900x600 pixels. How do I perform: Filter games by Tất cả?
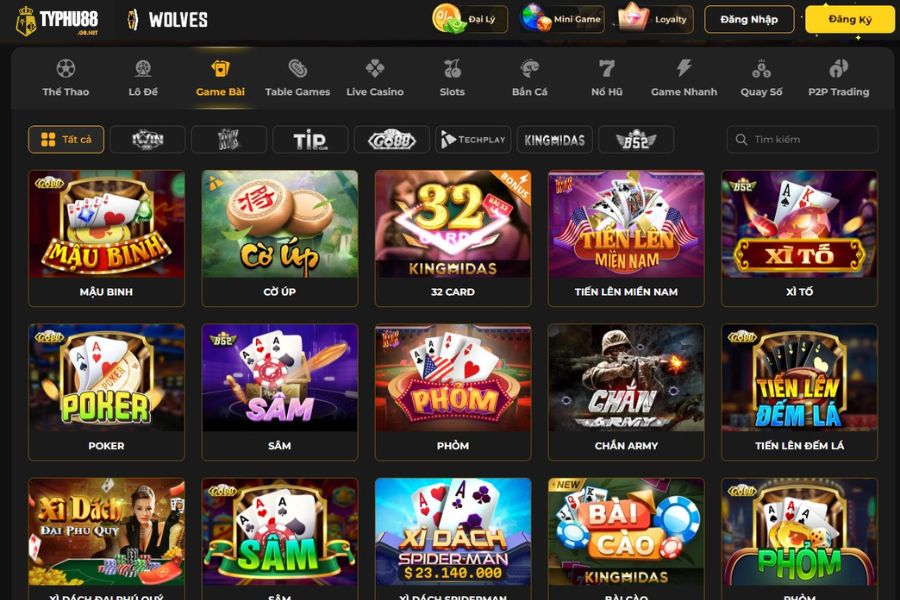pyautogui.click(x=66, y=140)
